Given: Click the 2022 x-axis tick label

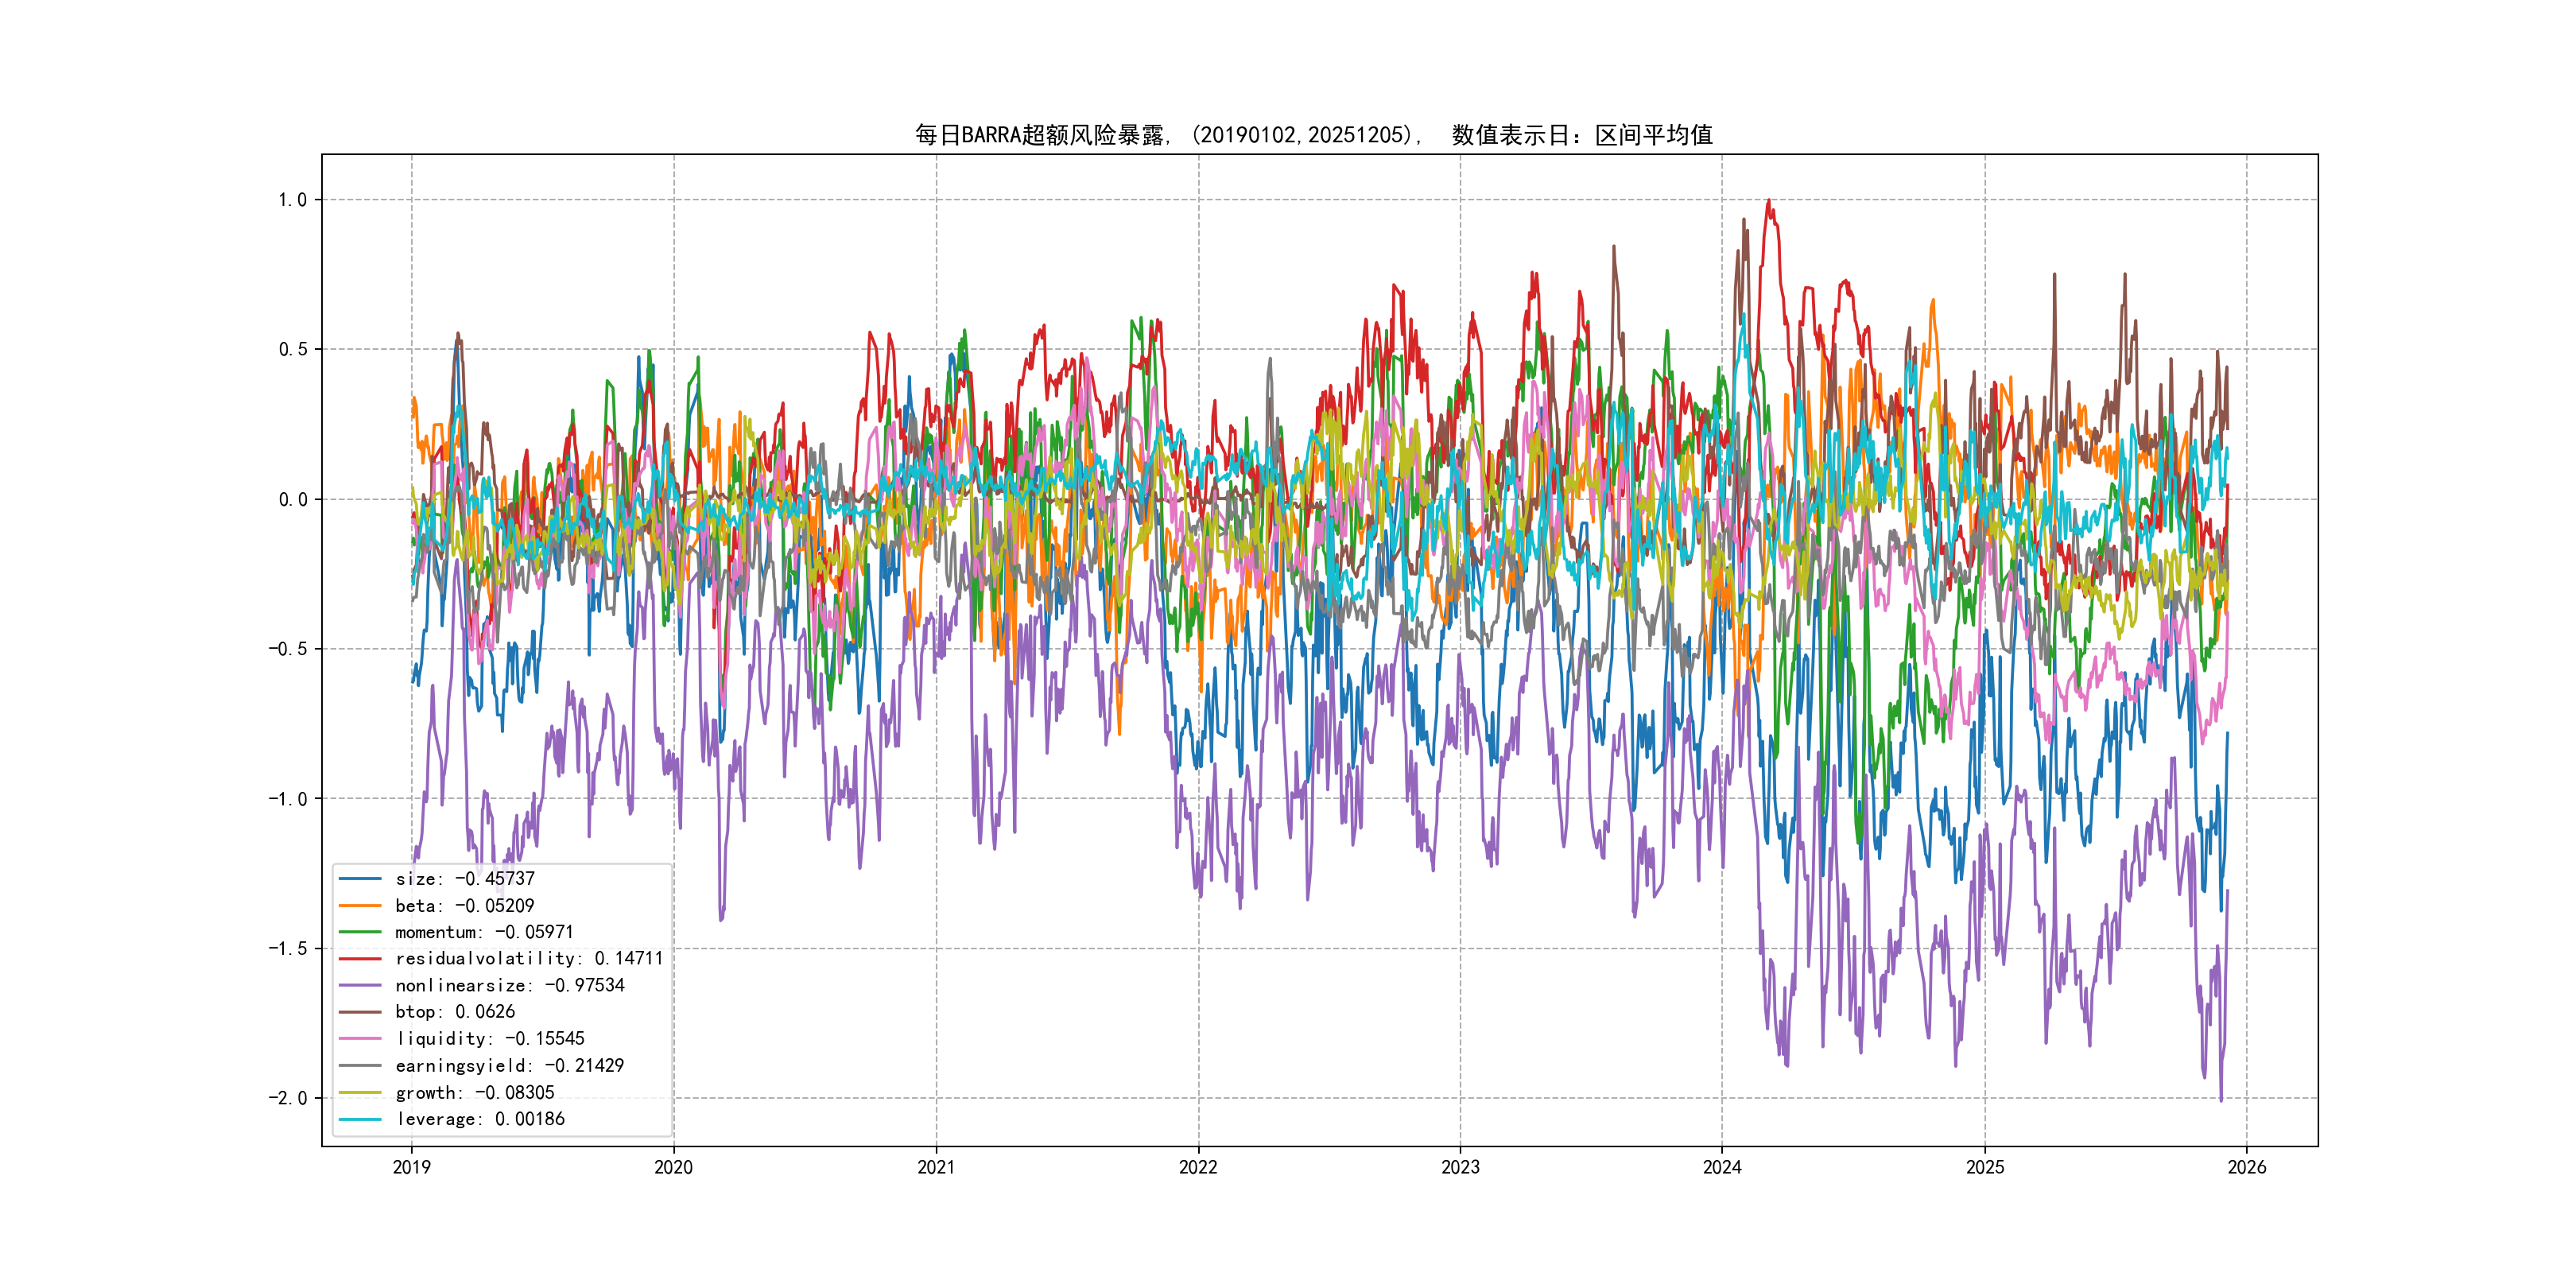Looking at the screenshot, I should coord(1198,1167).
